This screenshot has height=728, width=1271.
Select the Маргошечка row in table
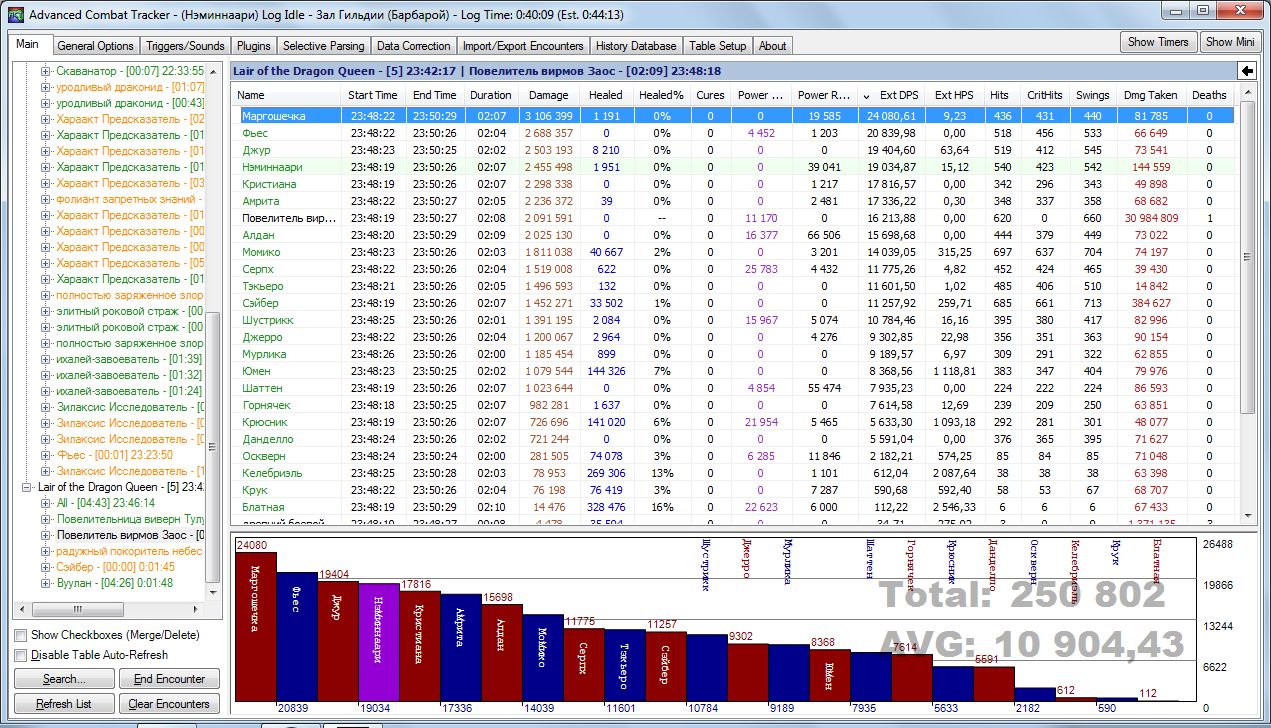pyautogui.click(x=735, y=116)
